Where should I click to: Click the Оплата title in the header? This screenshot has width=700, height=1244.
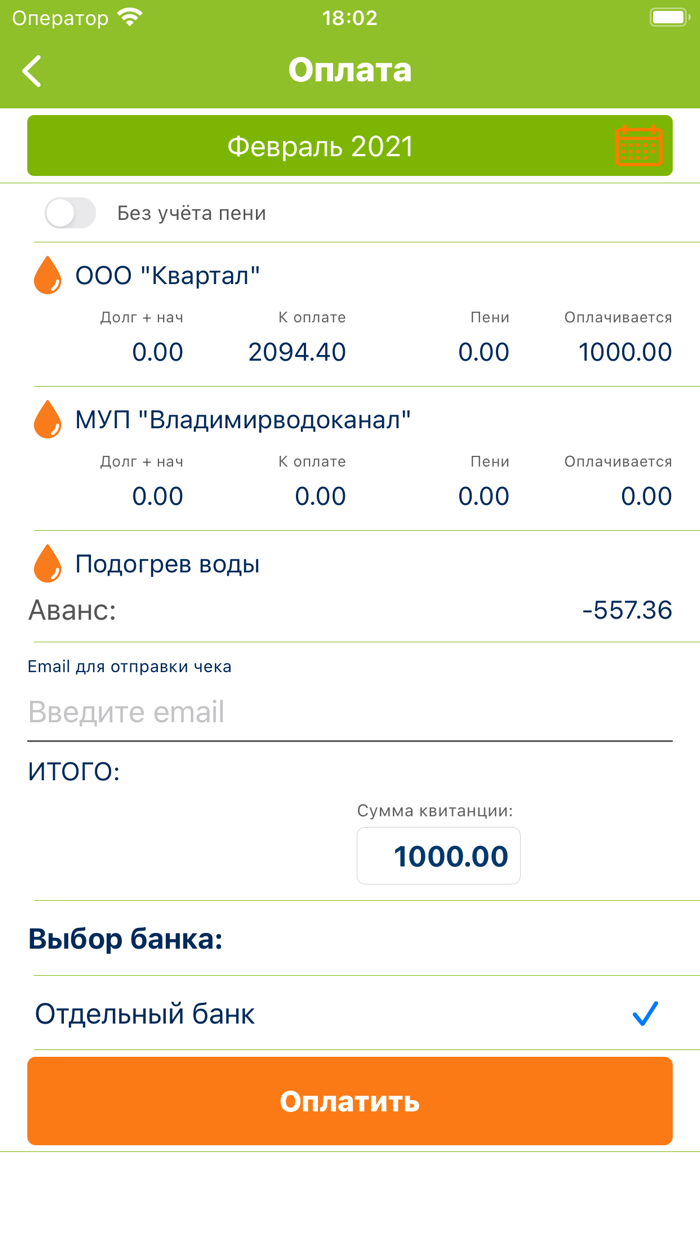(349, 70)
